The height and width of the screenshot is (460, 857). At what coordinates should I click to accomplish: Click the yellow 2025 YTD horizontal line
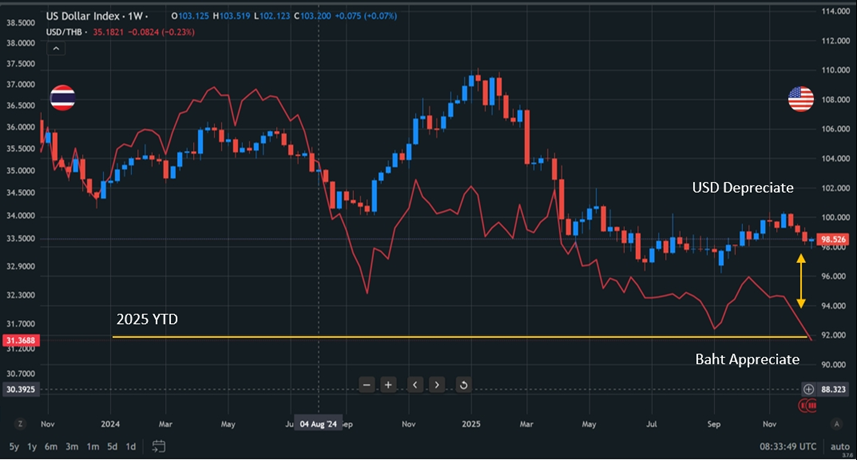pos(400,337)
